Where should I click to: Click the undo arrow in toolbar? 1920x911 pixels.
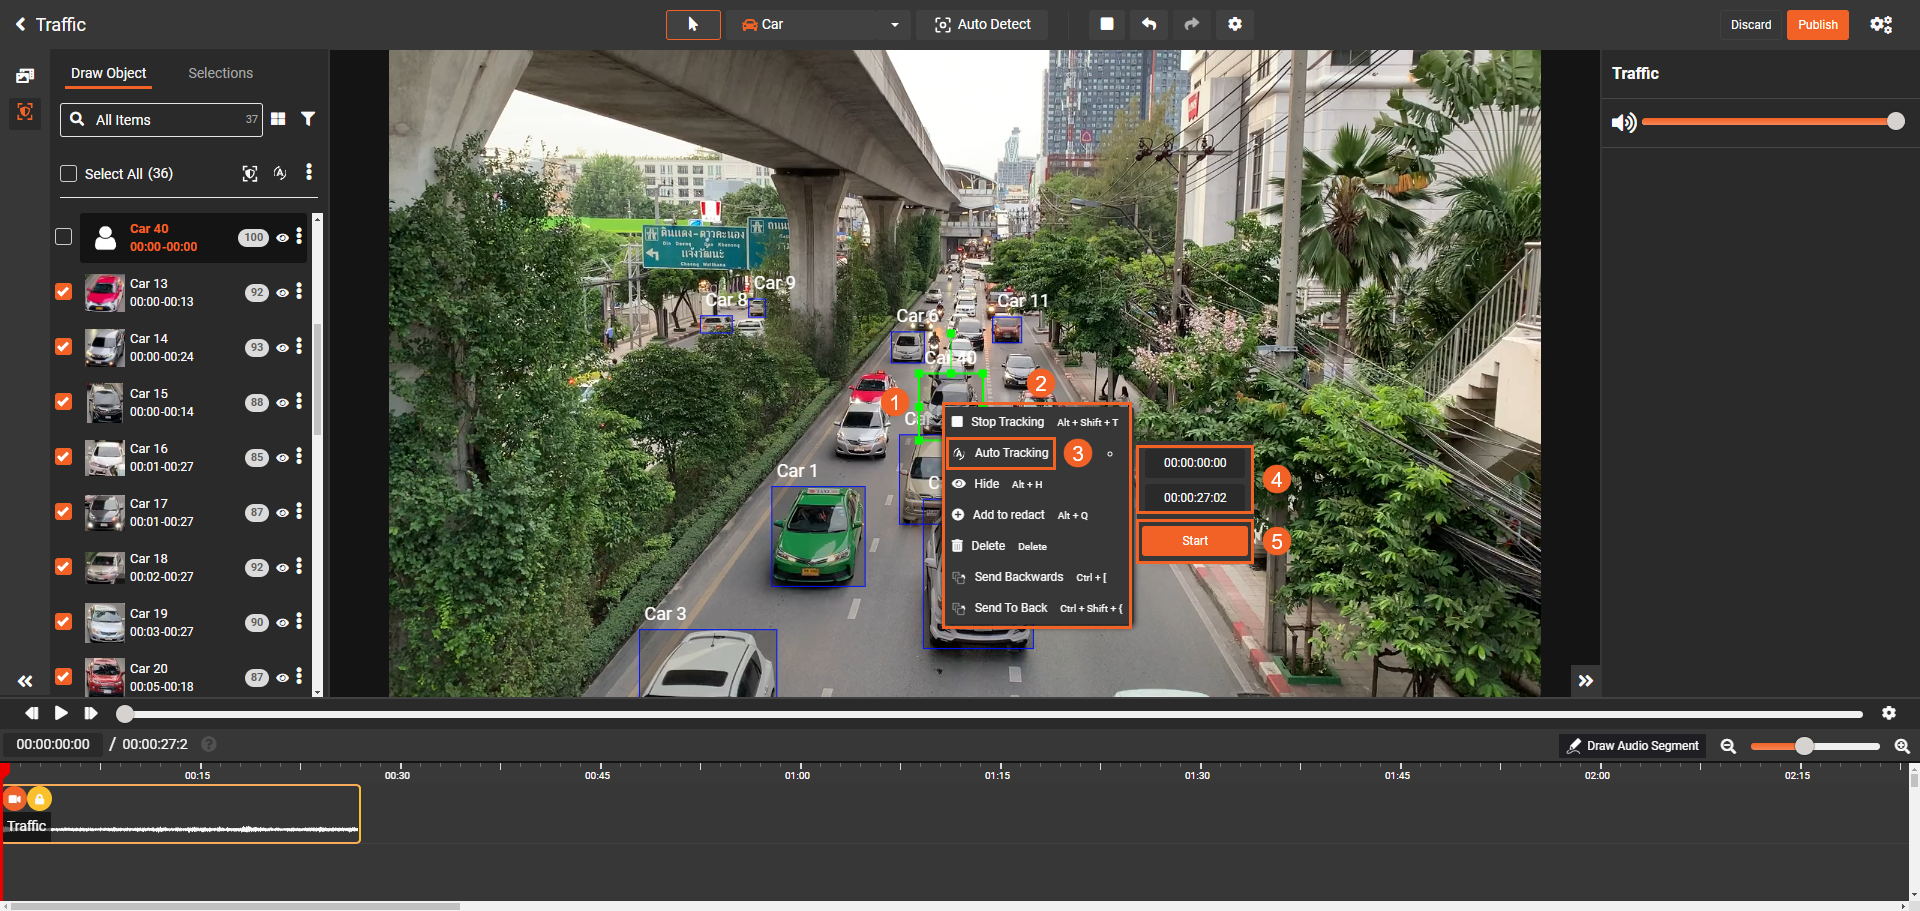coord(1149,25)
